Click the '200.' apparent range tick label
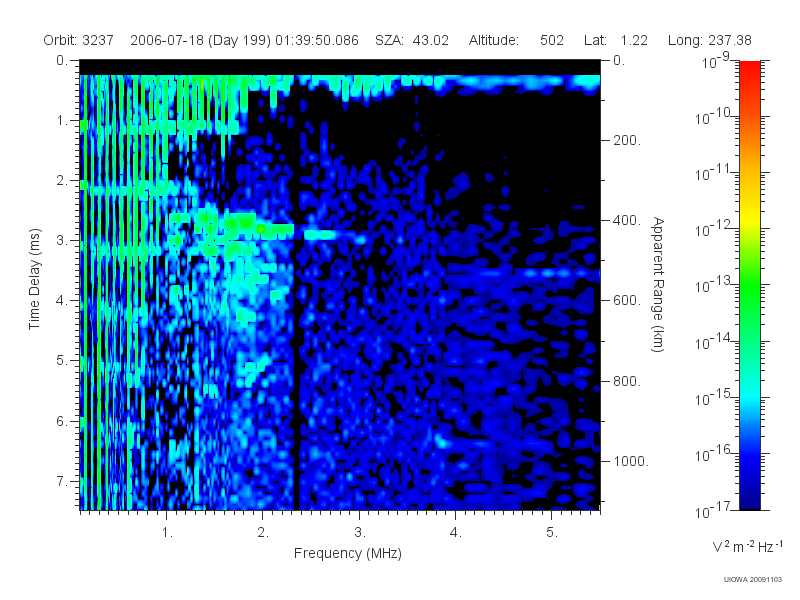The height and width of the screenshot is (600, 800). (x=627, y=140)
